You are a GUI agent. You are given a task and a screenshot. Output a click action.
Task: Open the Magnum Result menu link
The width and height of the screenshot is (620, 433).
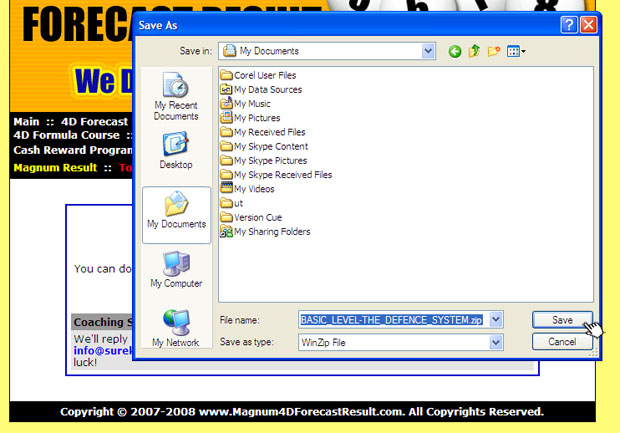pos(55,168)
